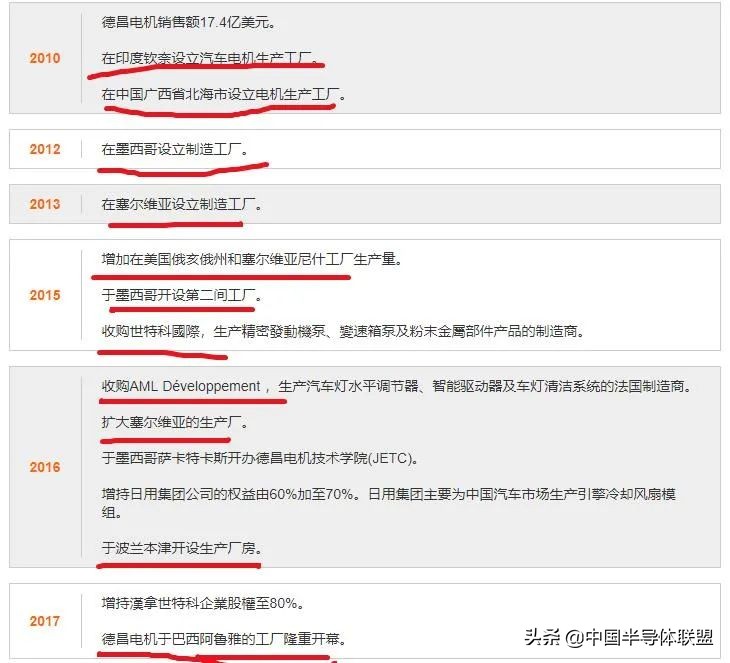Click the 2016 year label

pyautogui.click(x=45, y=467)
